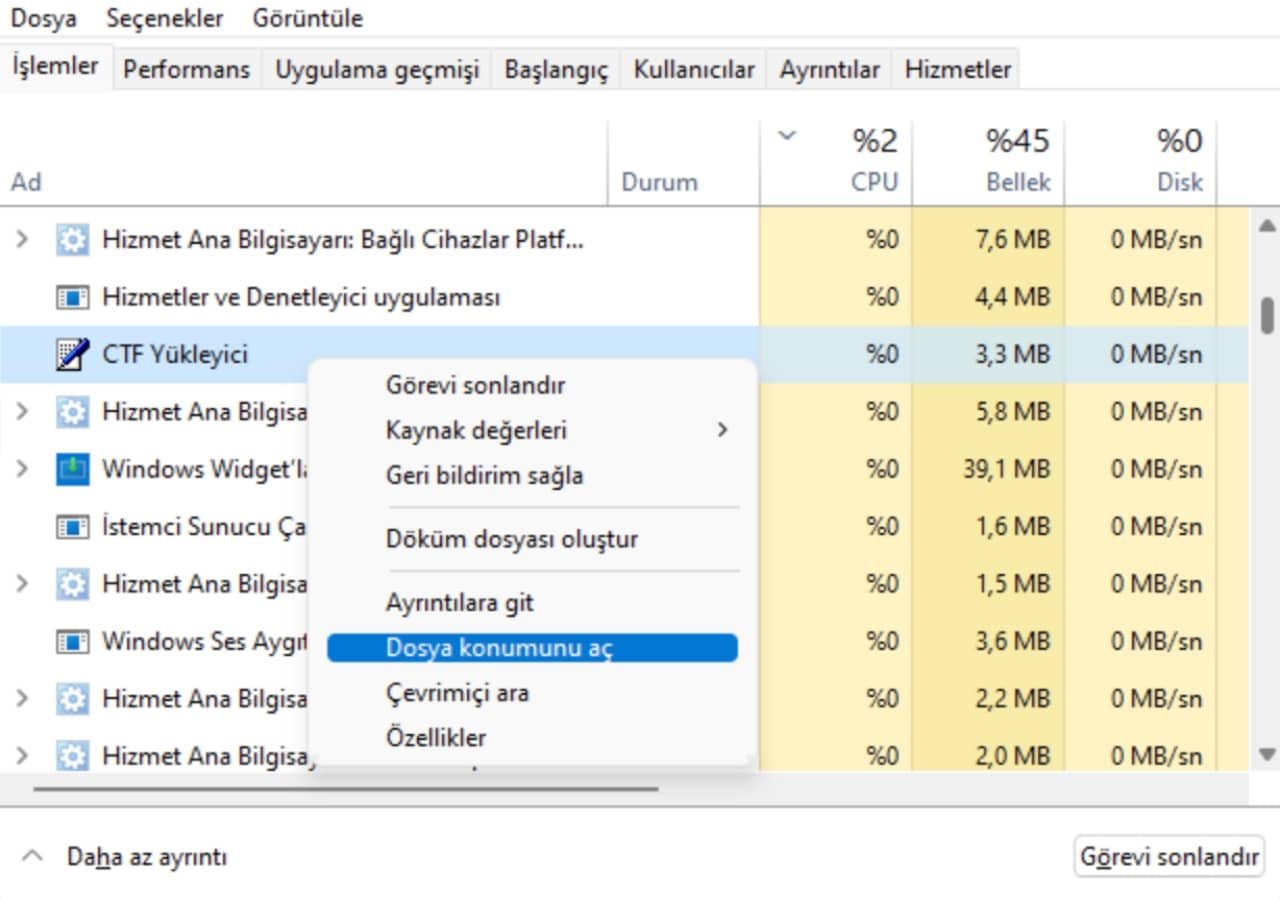1280x900 pixels.
Task: Click the İstemci Sunucu Ça process icon
Action: [72, 527]
